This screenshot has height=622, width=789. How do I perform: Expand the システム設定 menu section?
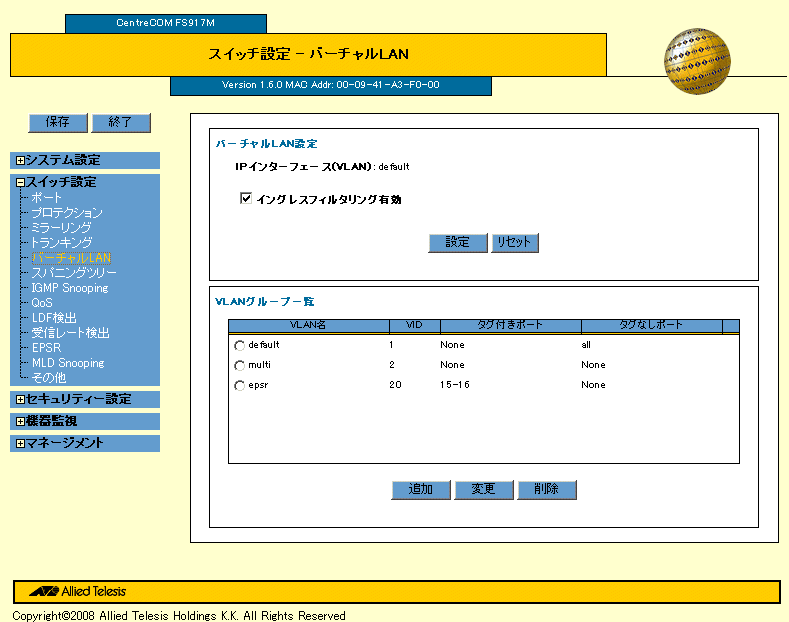pyautogui.click(x=20, y=161)
